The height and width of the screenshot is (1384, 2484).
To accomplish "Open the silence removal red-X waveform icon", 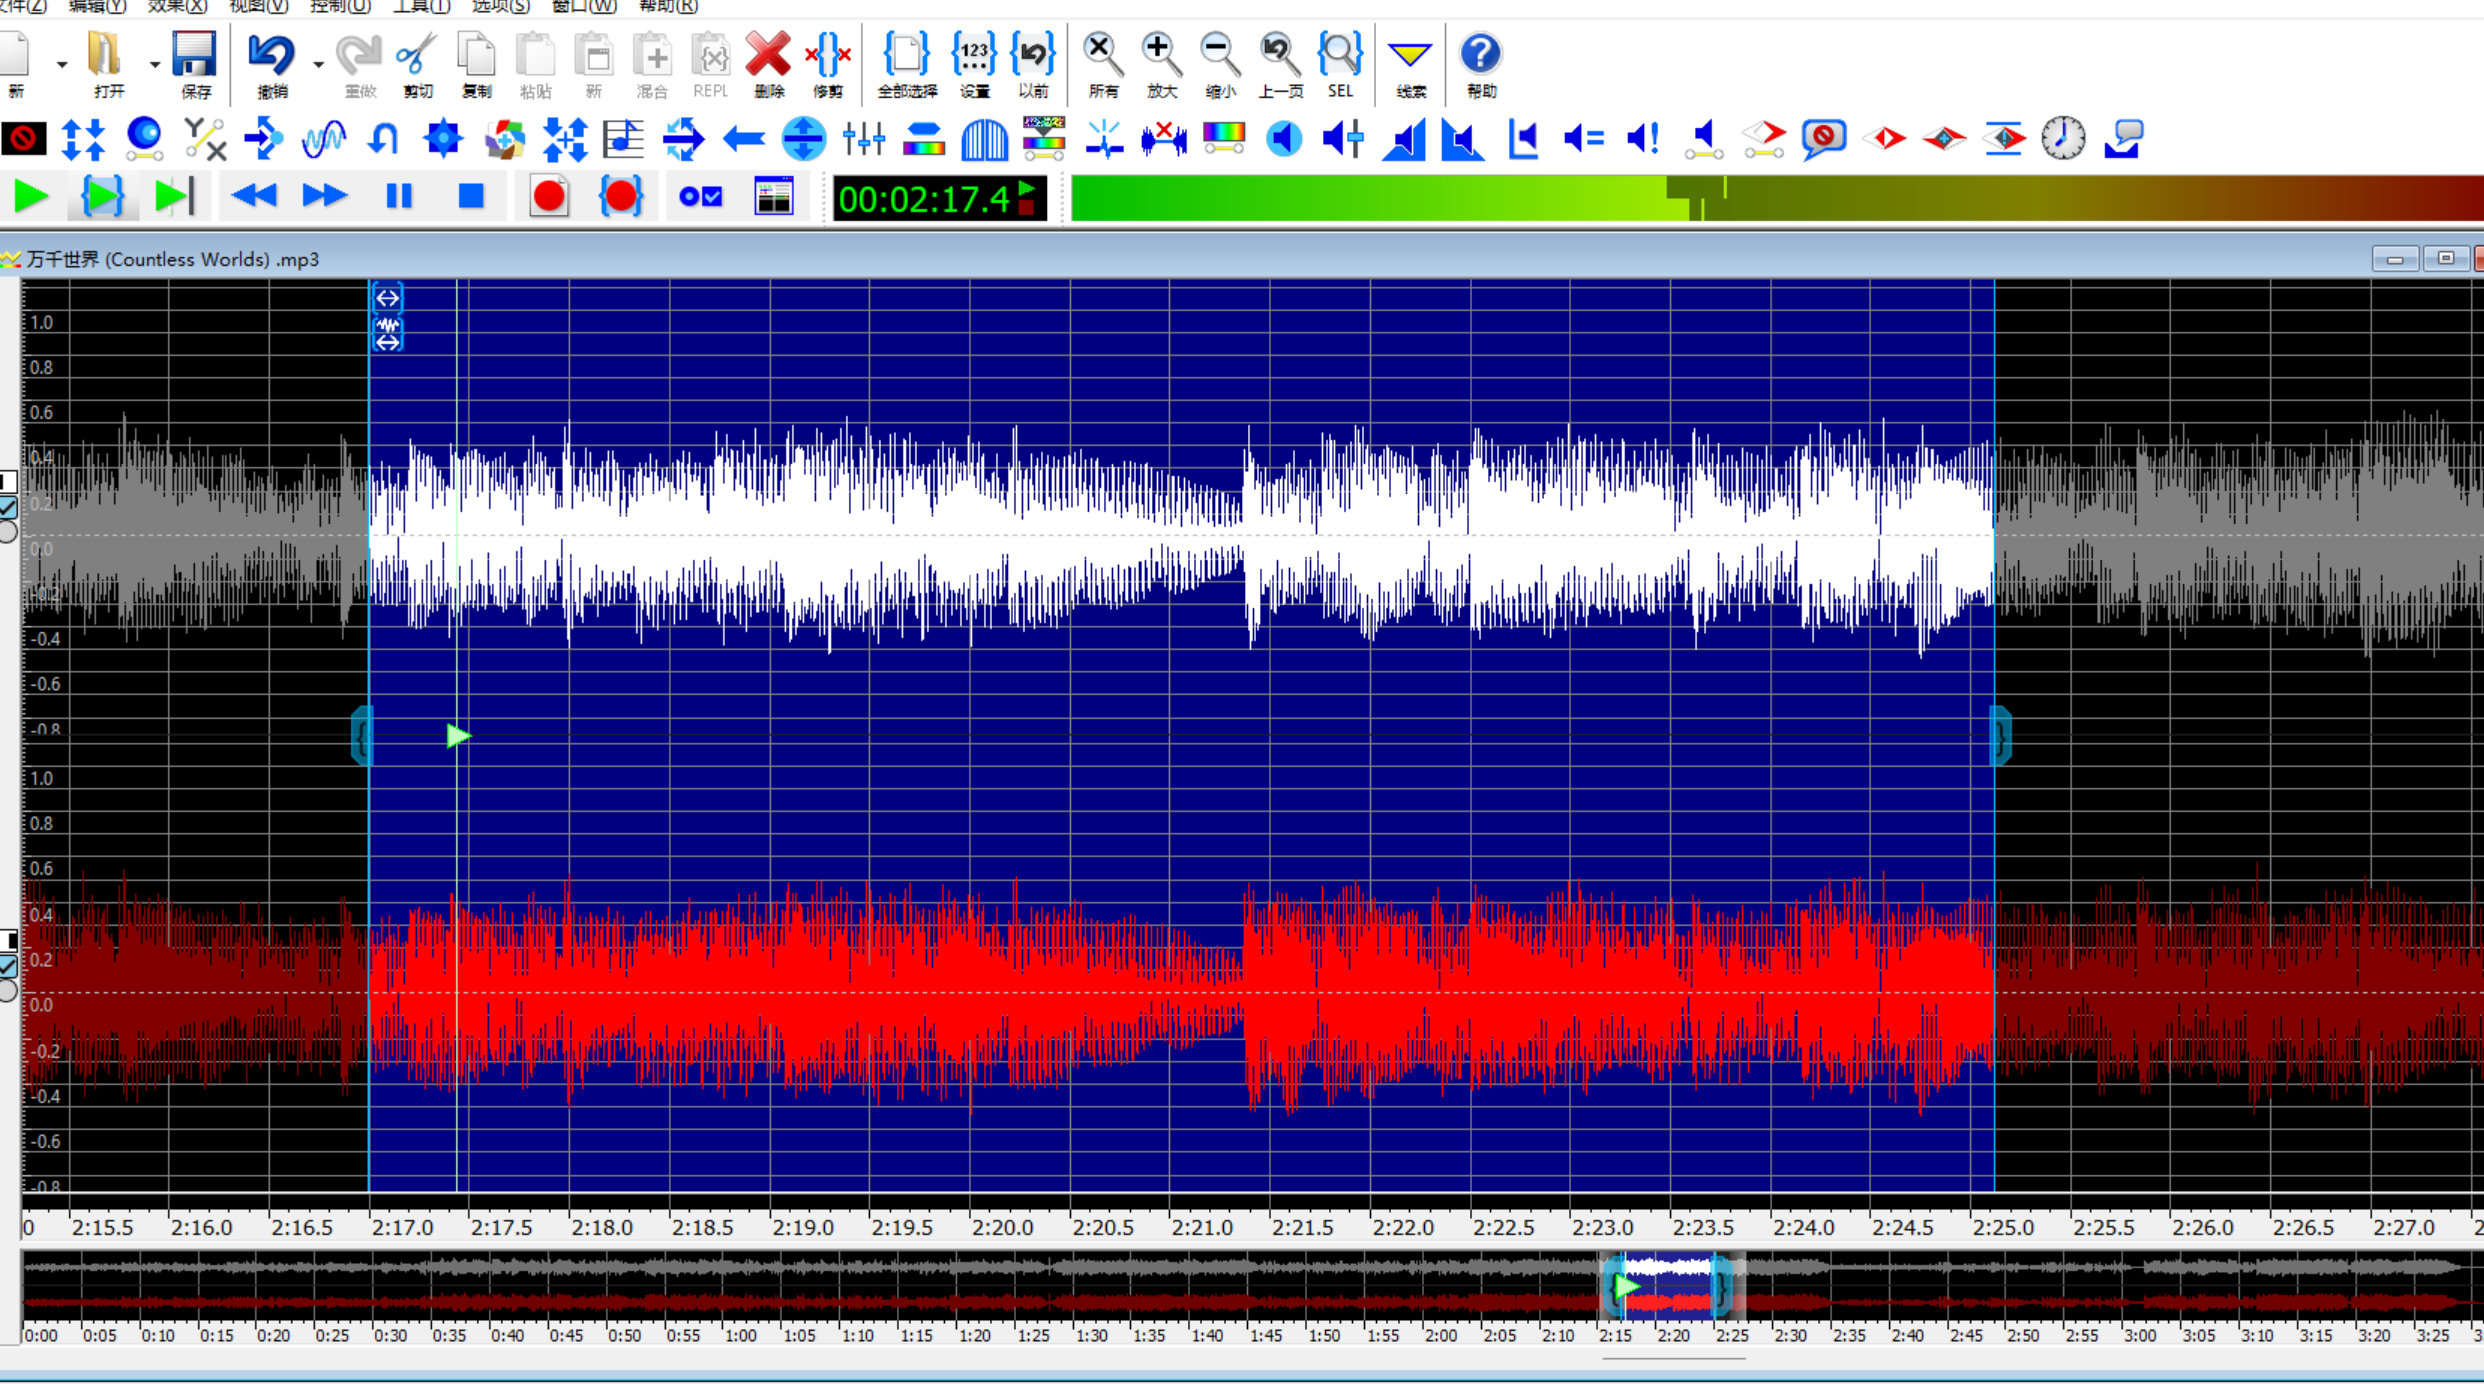I will pyautogui.click(x=1163, y=138).
